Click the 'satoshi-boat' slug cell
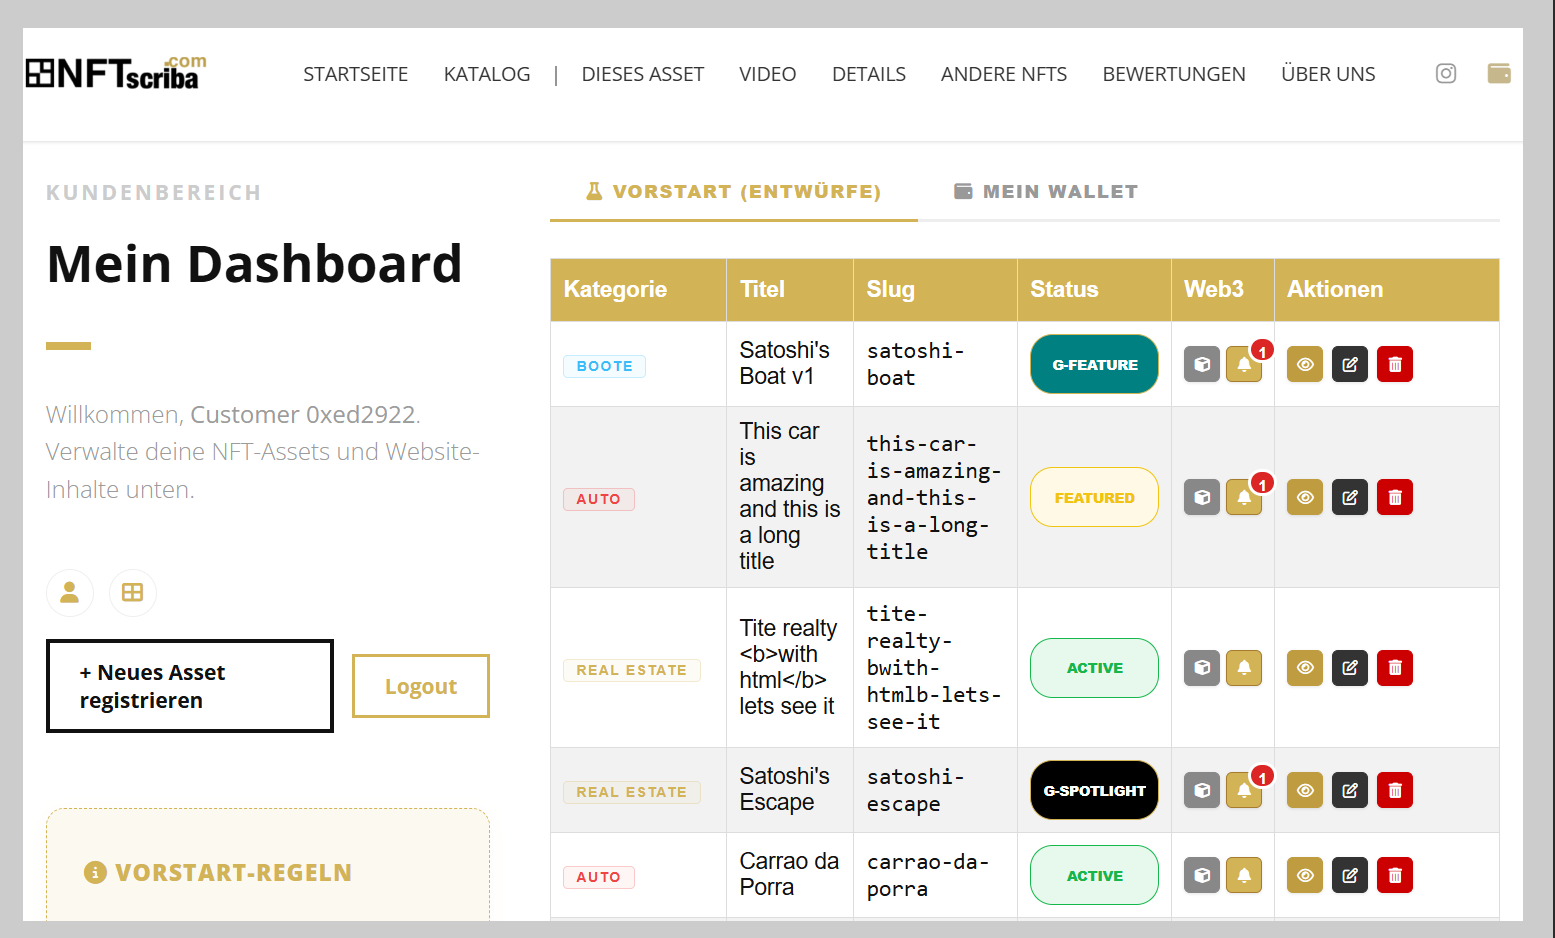This screenshot has height=938, width=1555. point(935,364)
